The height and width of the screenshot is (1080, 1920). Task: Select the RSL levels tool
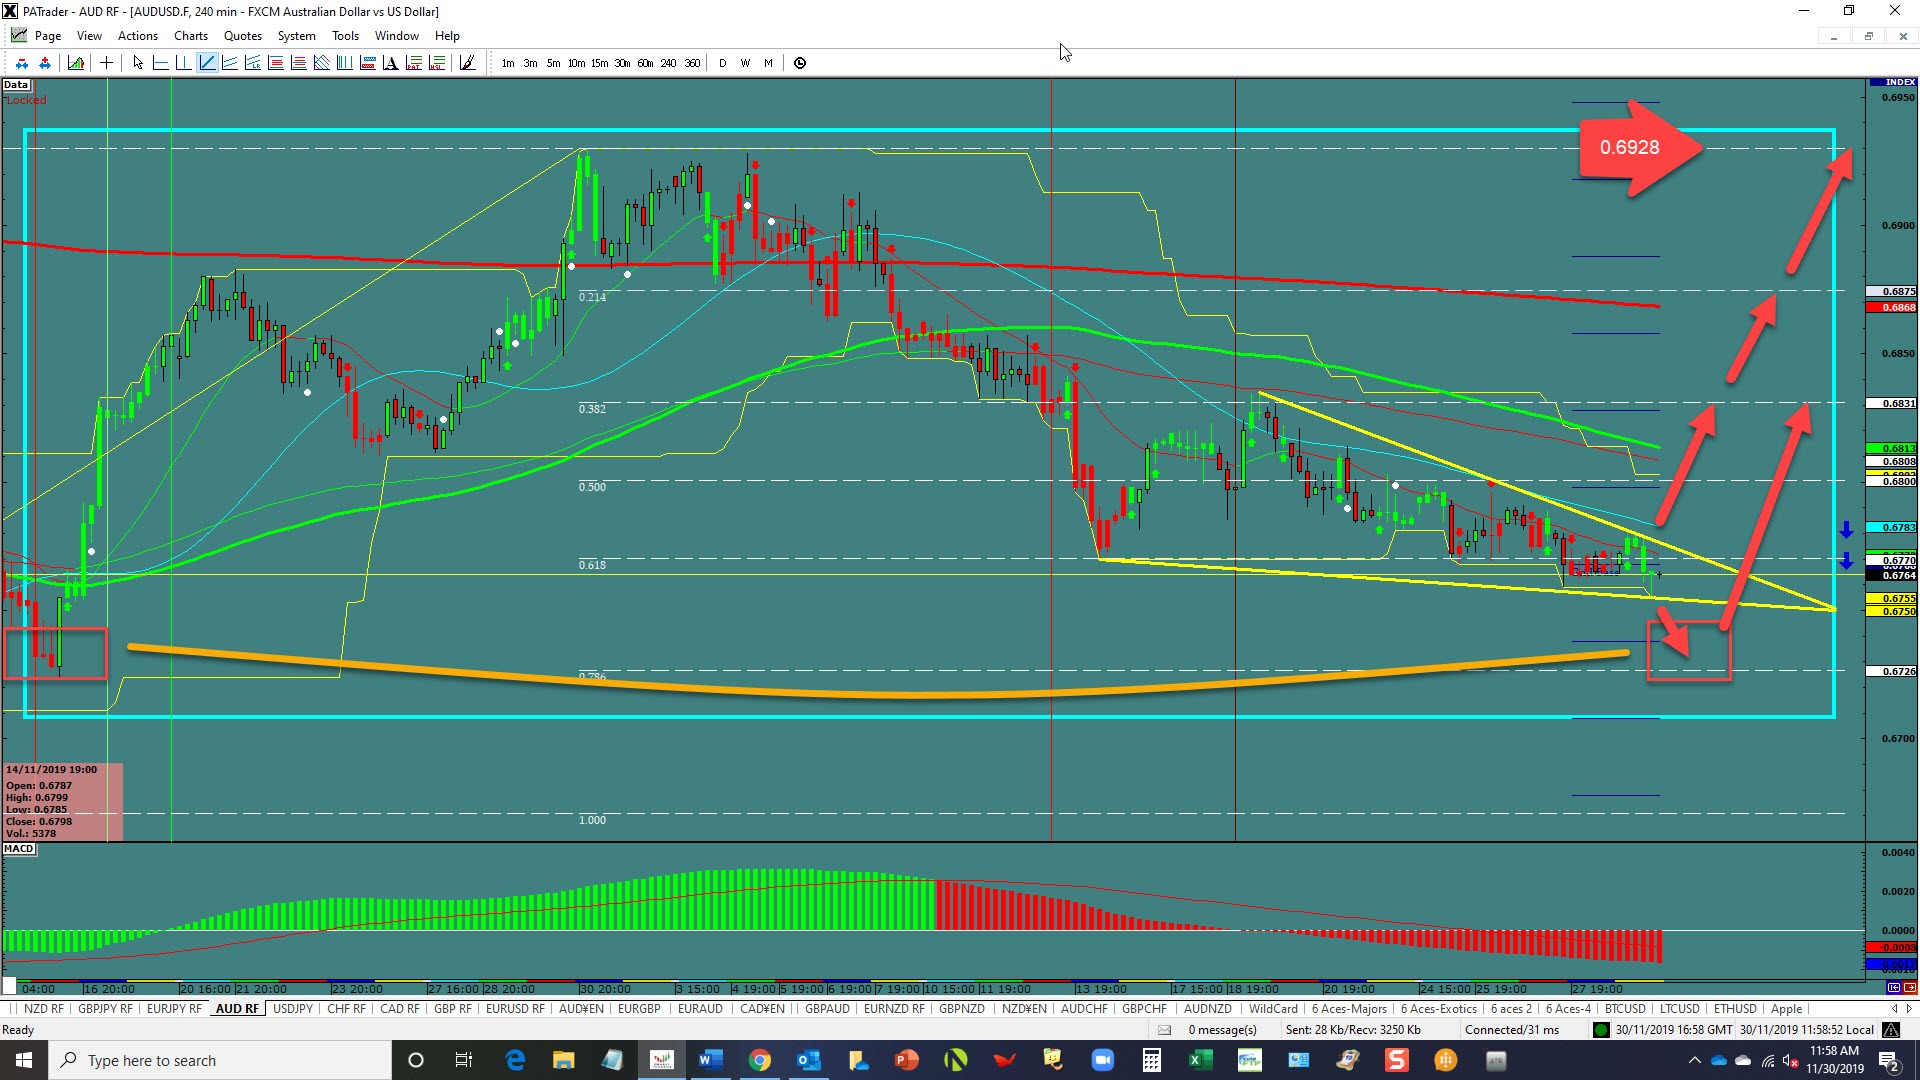(x=437, y=63)
